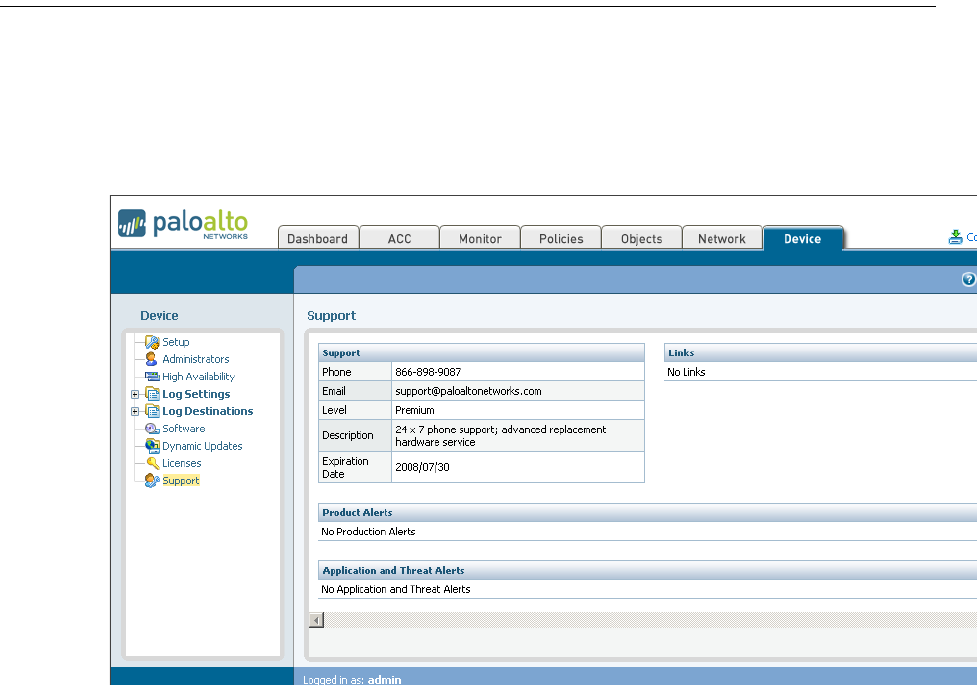The image size is (977, 685).
Task: Select Log Settings tree item
Action: click(x=196, y=394)
